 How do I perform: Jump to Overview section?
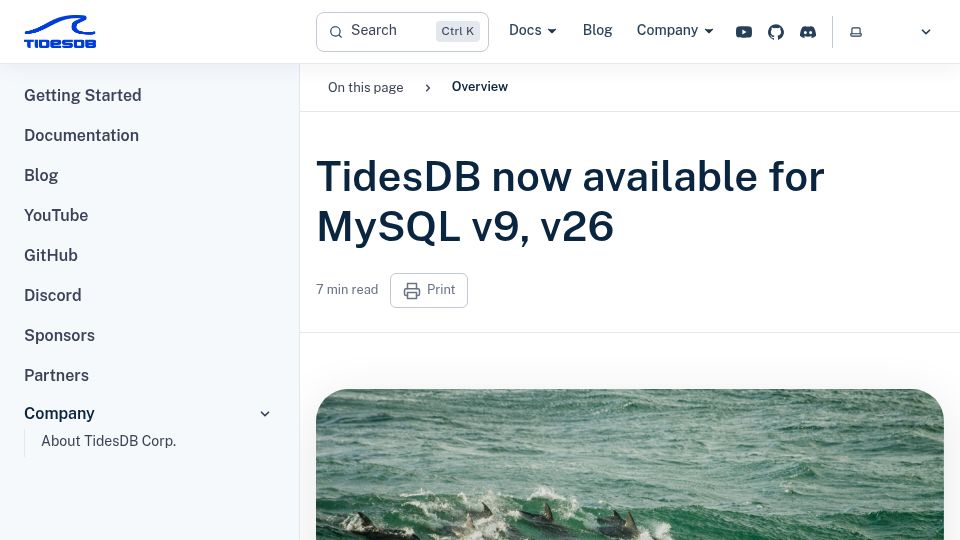pos(480,87)
